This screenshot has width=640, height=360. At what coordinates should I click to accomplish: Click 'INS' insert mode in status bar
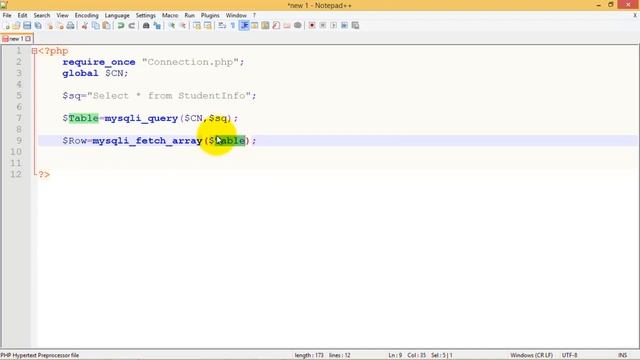[622, 356]
